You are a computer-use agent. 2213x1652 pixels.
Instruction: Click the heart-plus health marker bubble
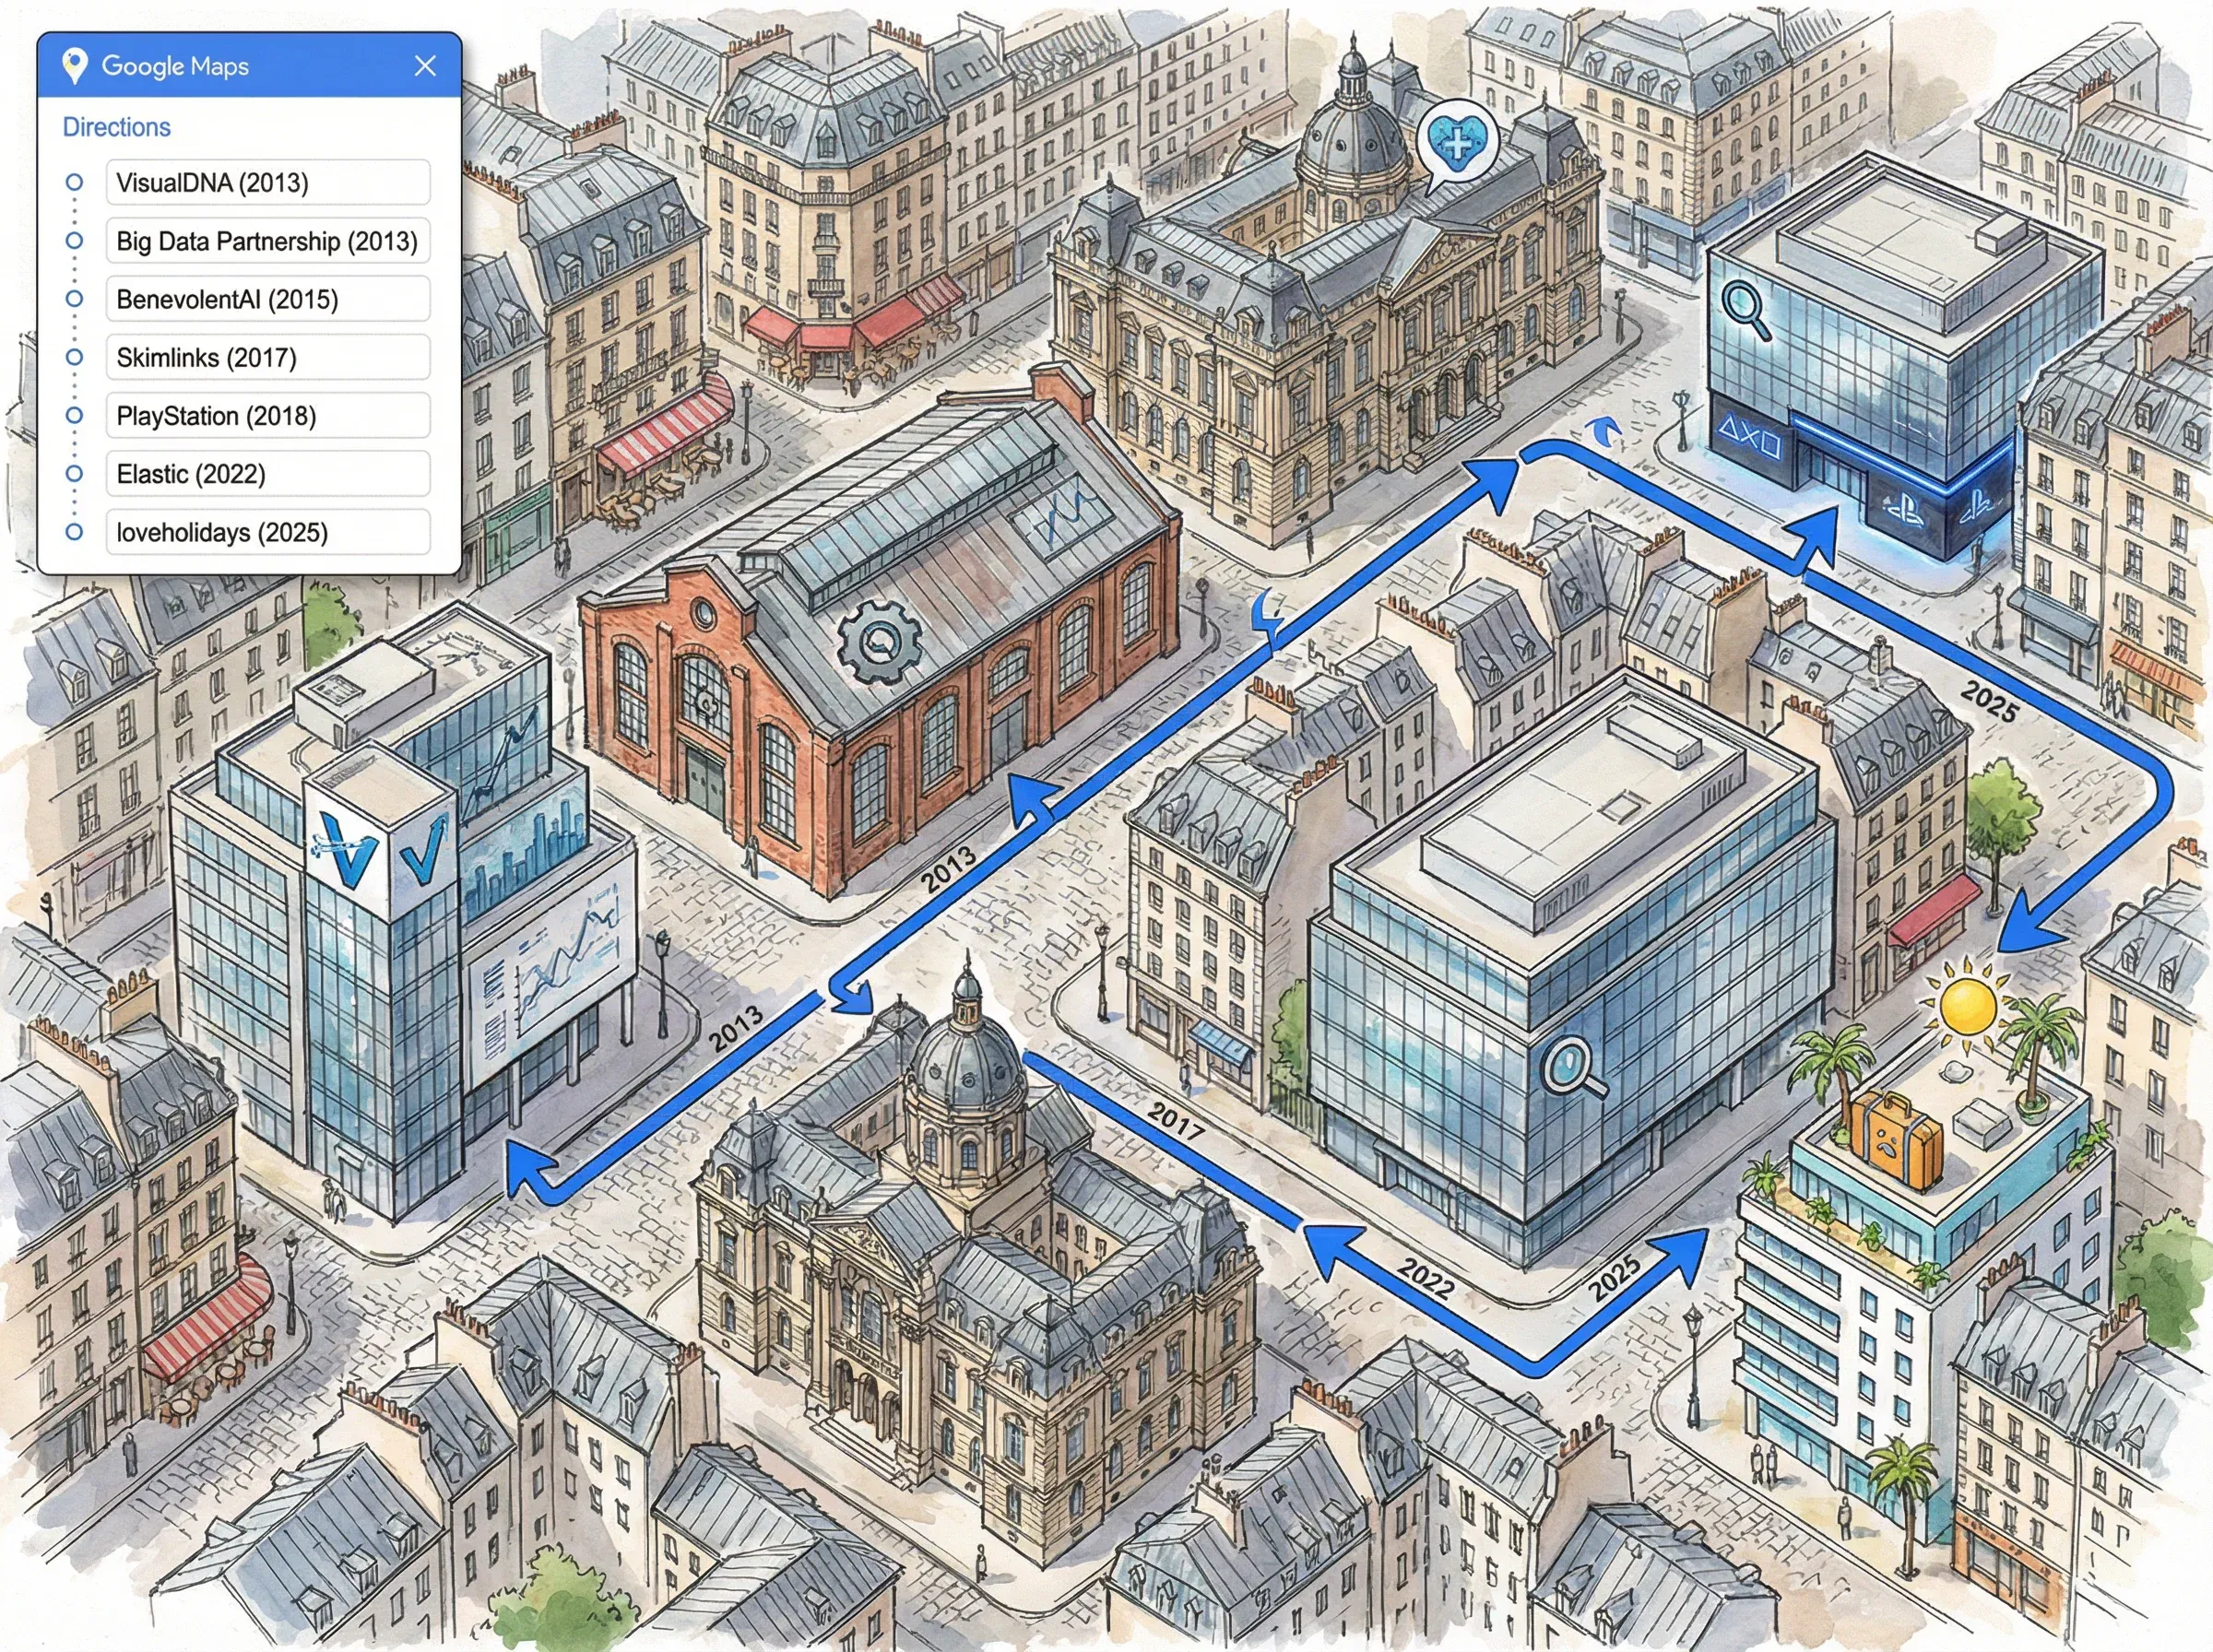[1457, 142]
